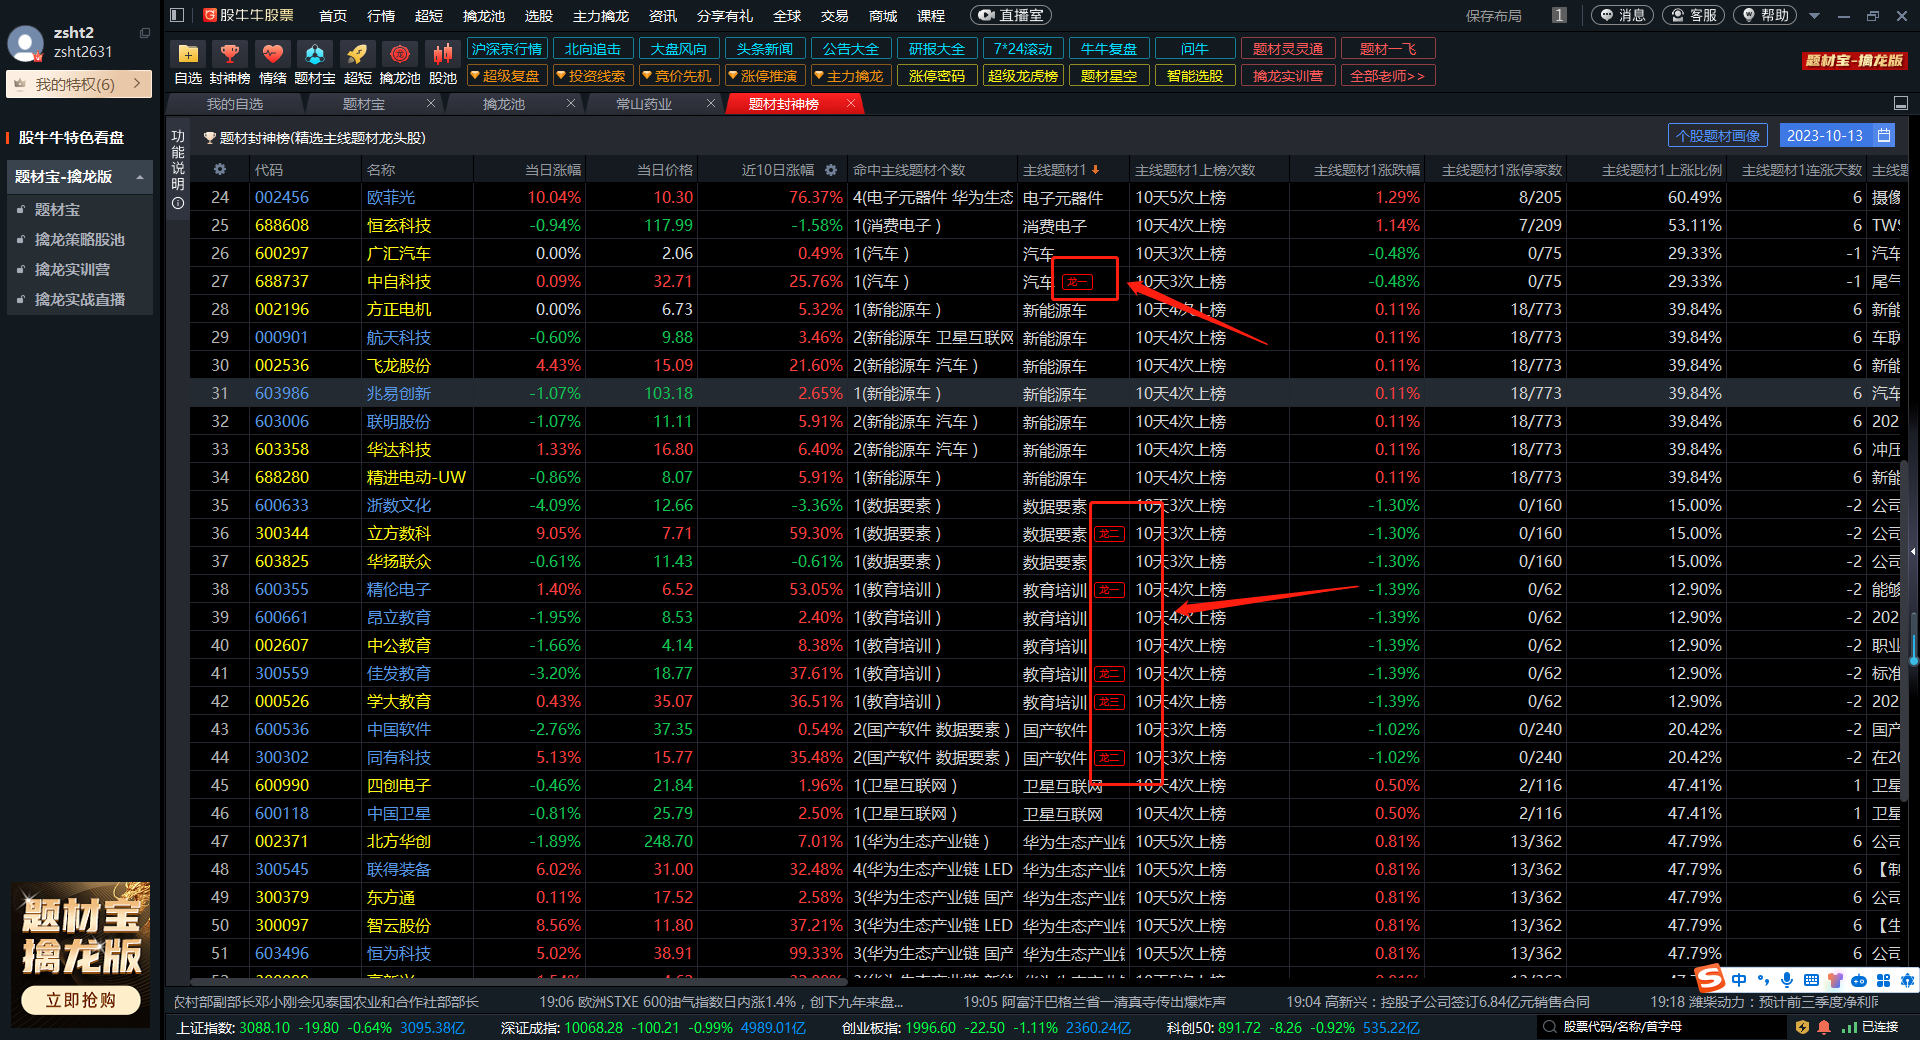Click 沪深京行情 button
This screenshot has height=1040, width=1920.
pos(506,49)
